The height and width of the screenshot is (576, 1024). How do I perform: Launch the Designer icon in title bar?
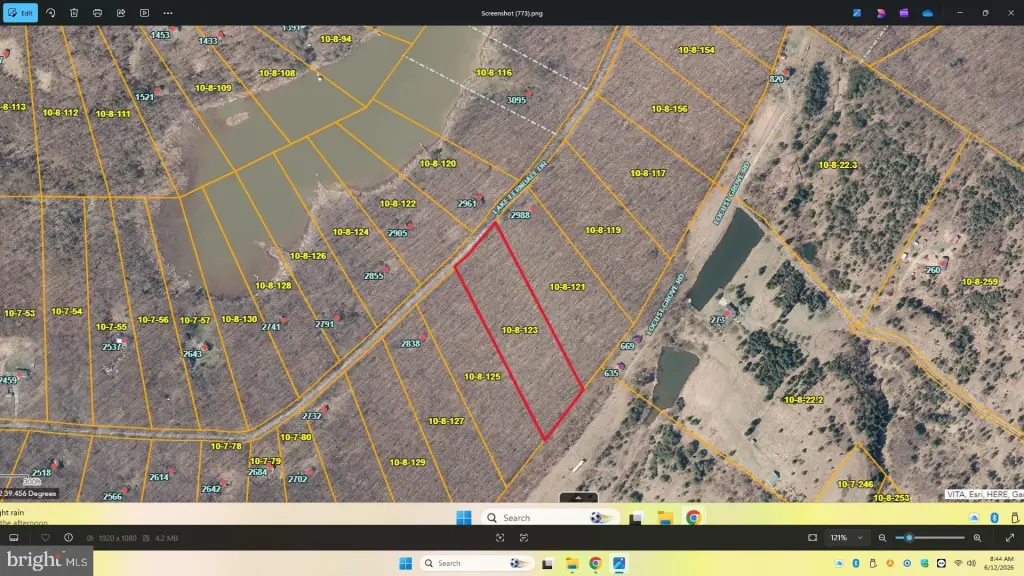(880, 12)
